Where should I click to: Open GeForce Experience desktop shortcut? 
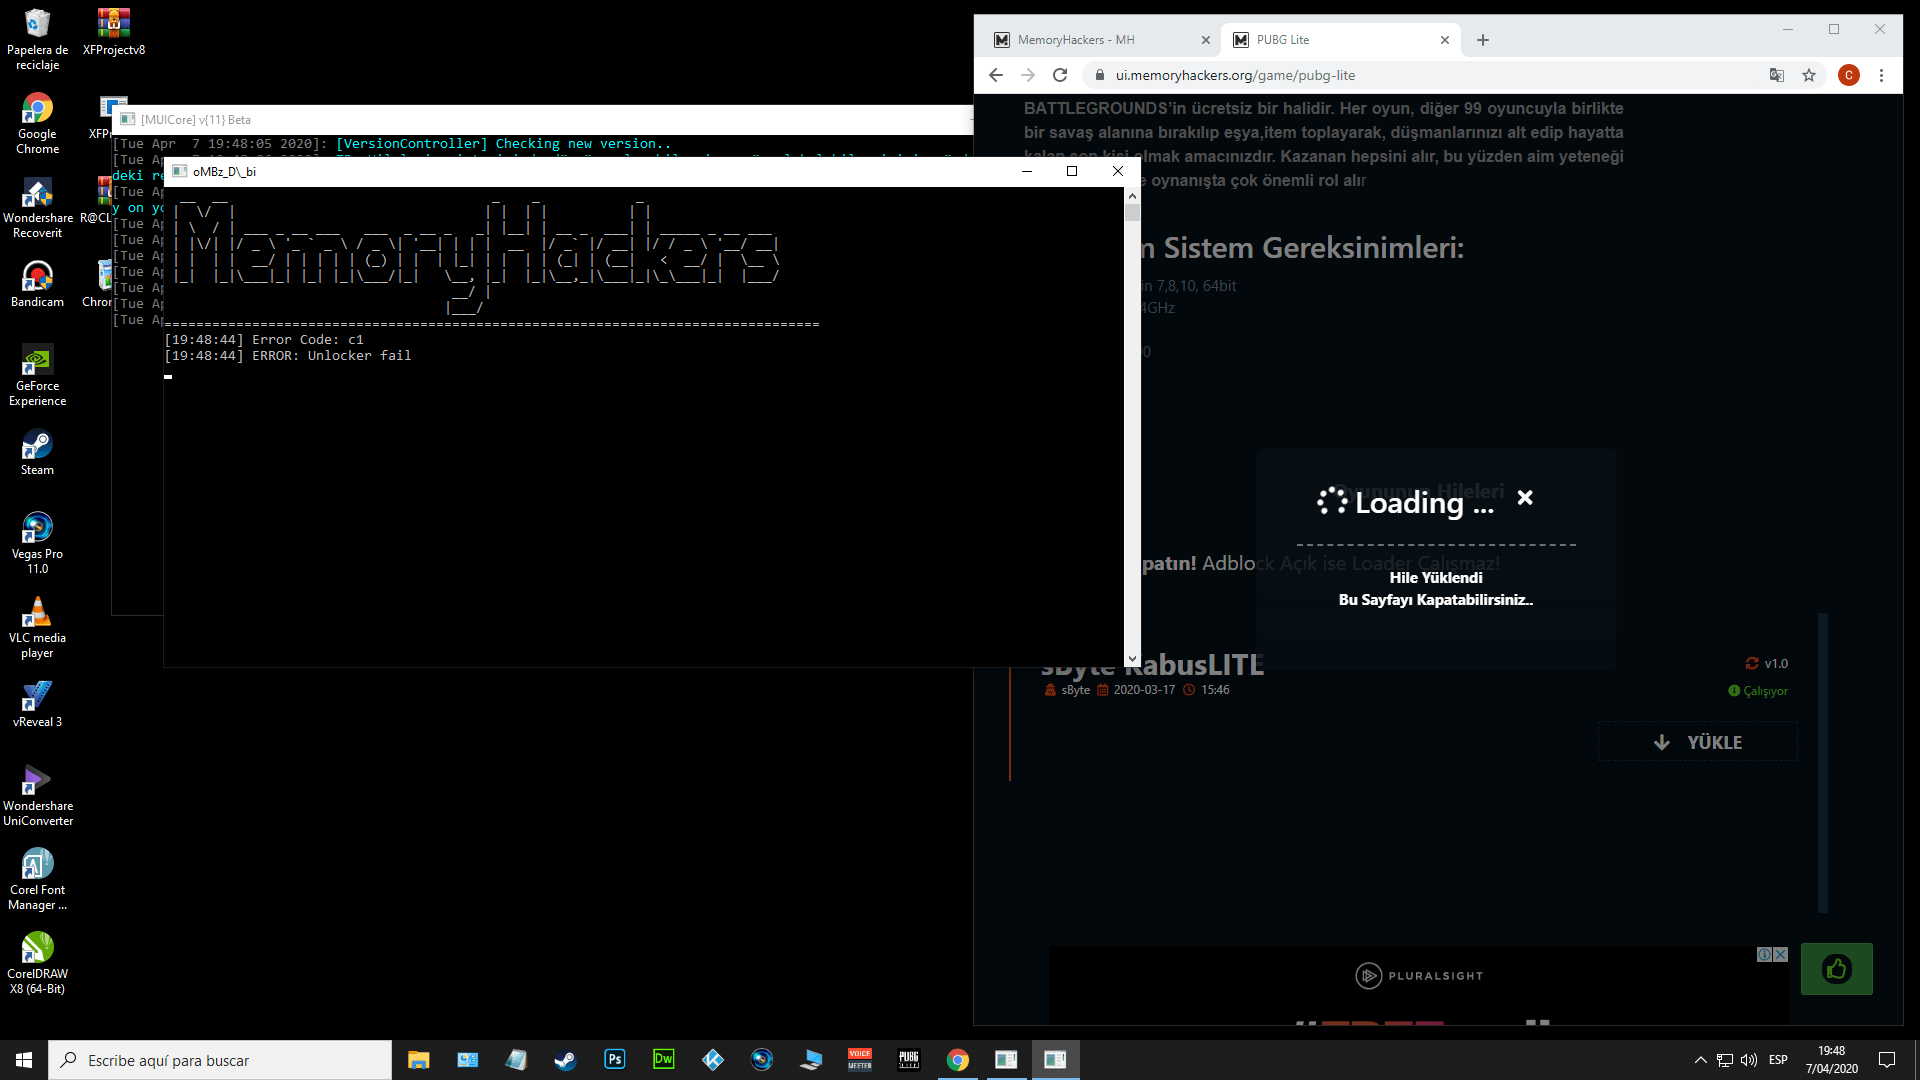(37, 376)
